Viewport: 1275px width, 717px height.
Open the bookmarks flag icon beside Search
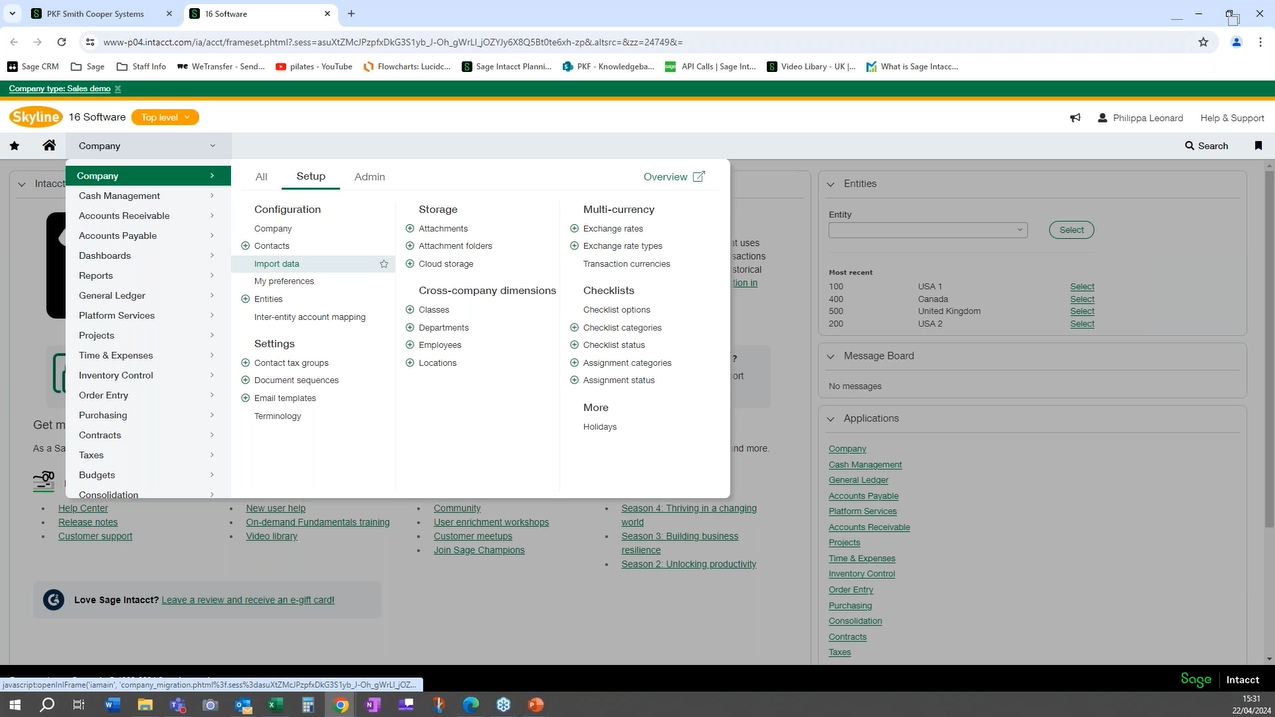1258,146
